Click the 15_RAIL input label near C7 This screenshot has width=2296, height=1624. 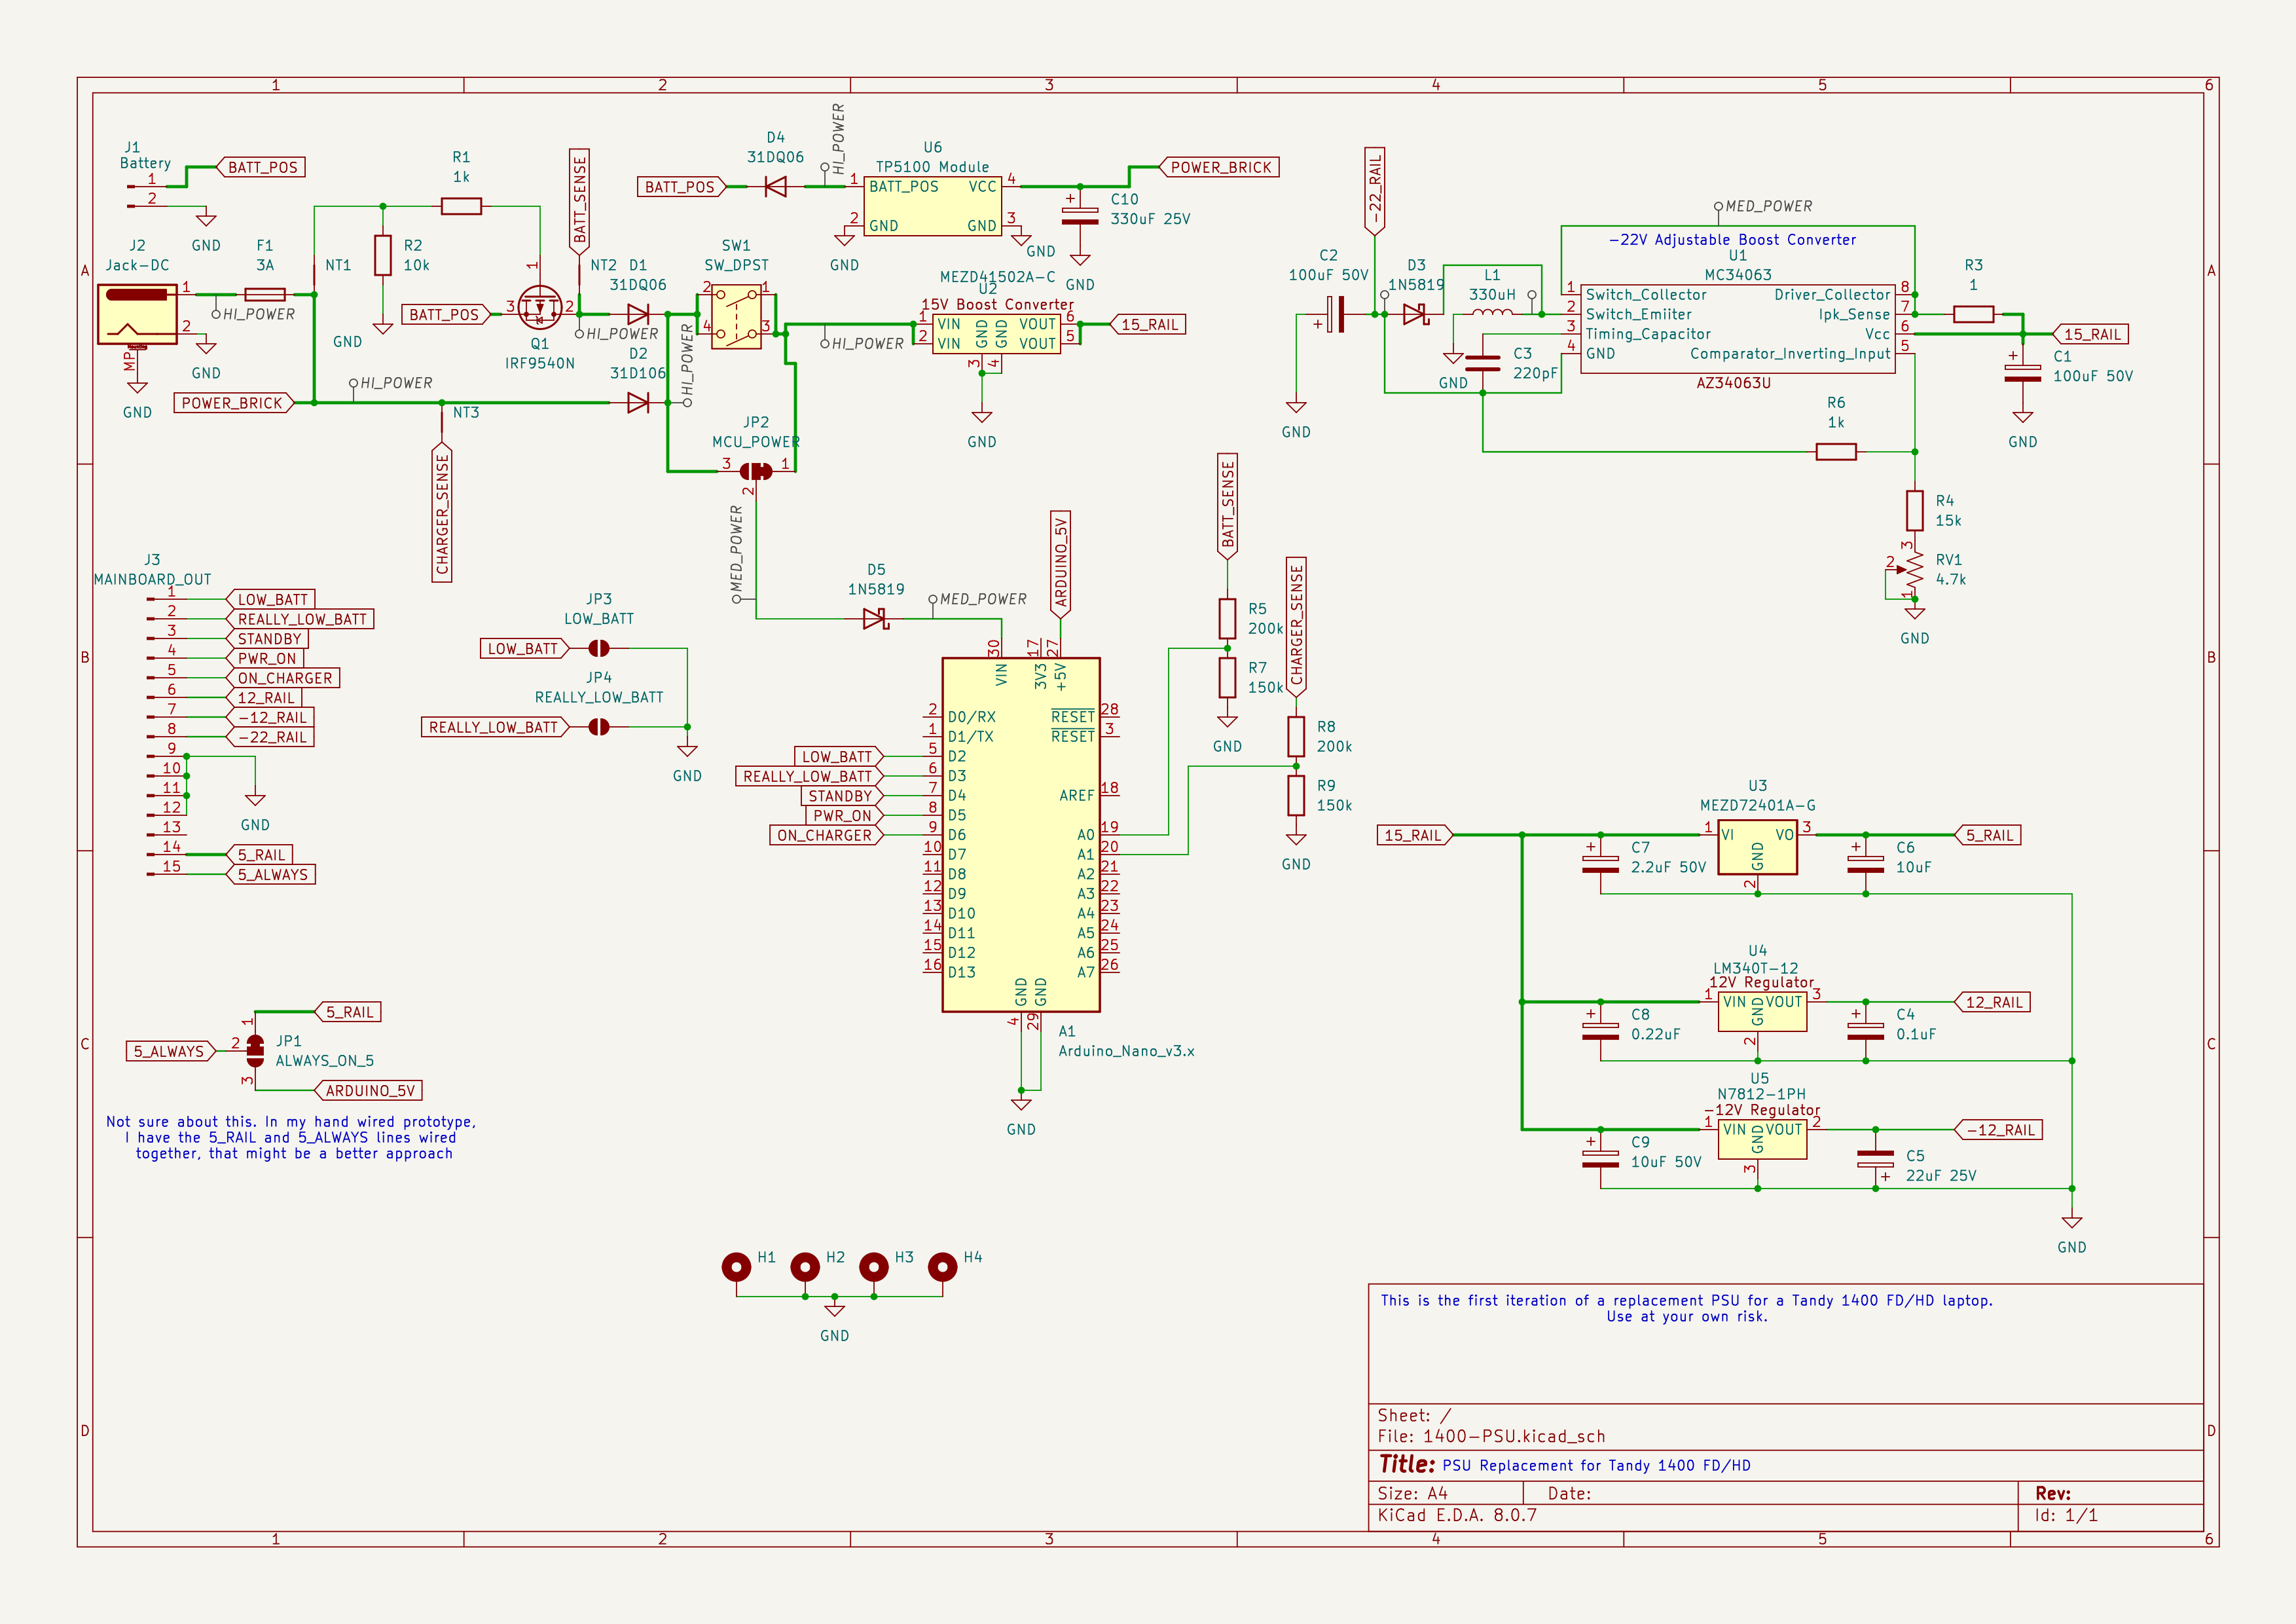tap(1415, 835)
